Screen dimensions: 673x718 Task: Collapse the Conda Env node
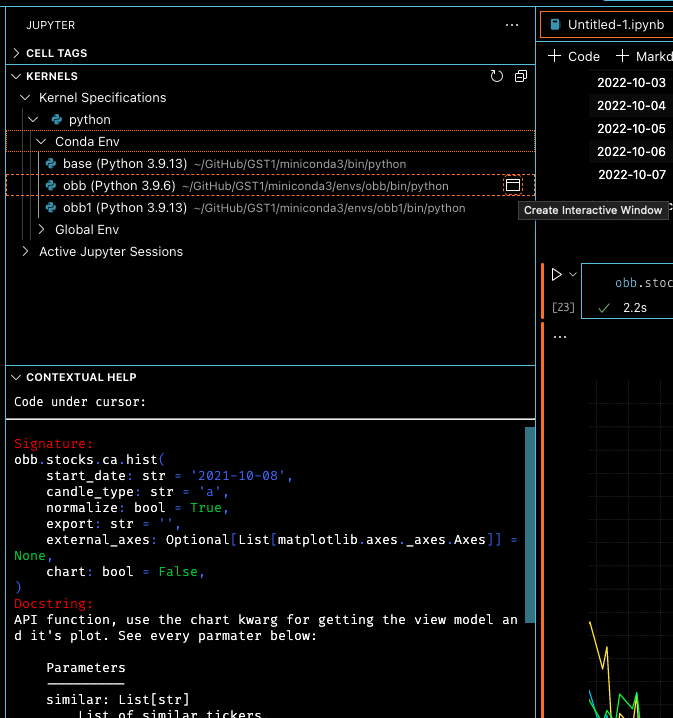41,141
